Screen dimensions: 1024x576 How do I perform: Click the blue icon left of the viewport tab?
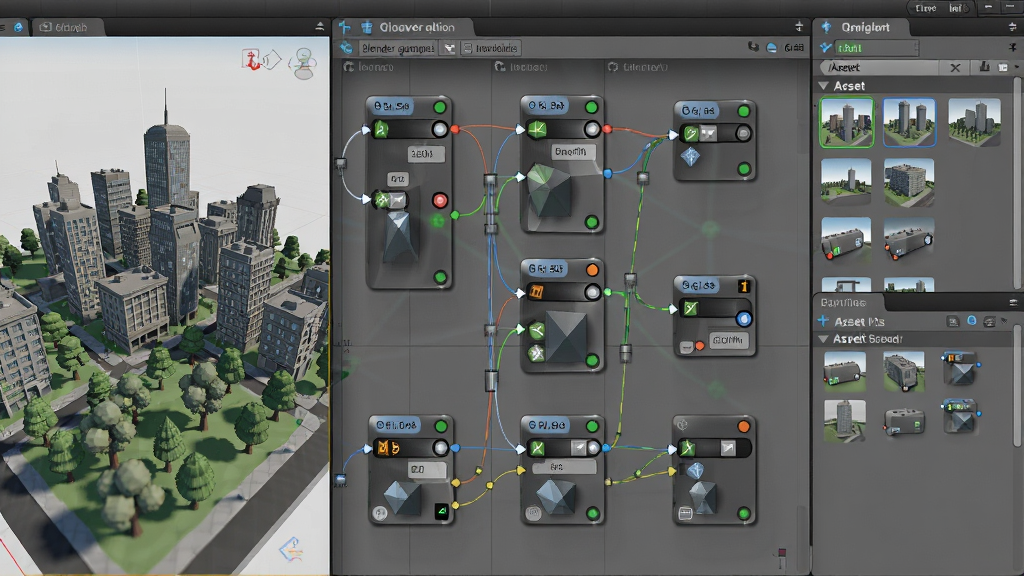point(18,27)
